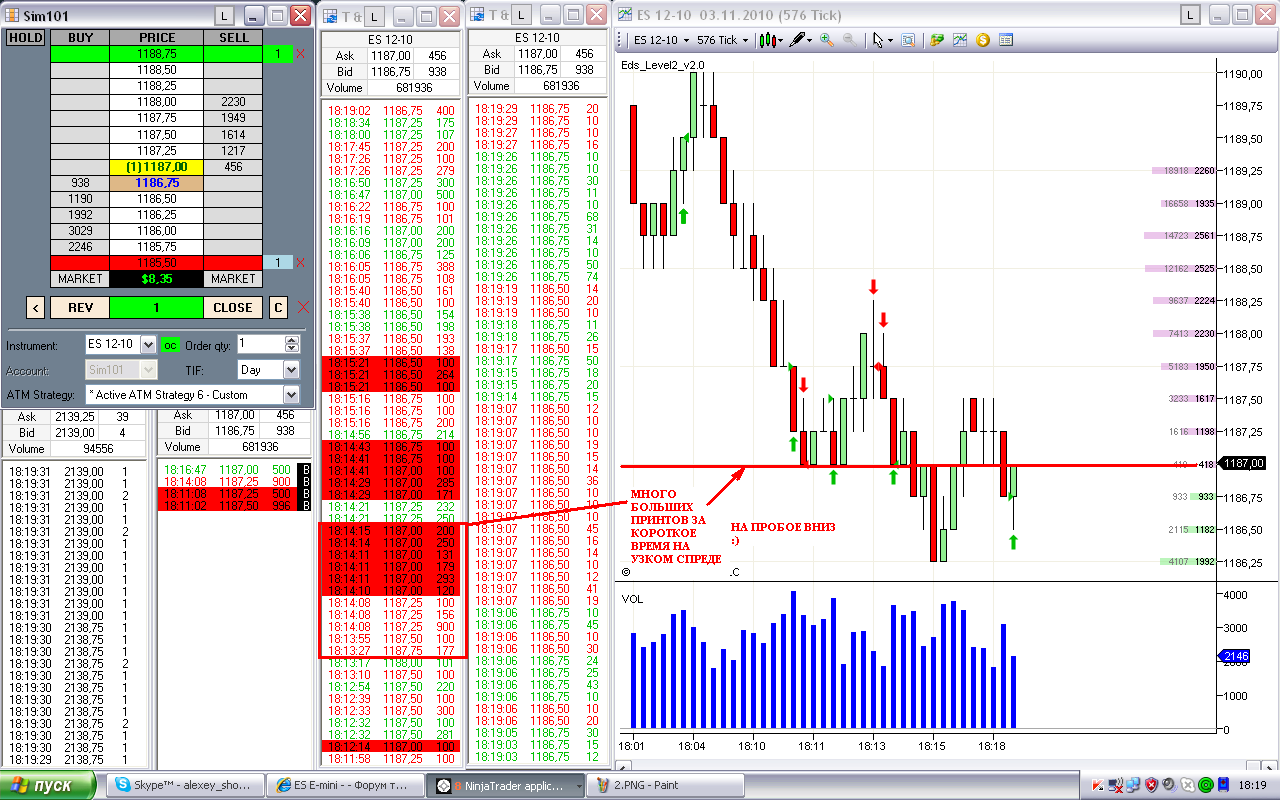This screenshot has height=802, width=1280.
Task: Click the yellow 1187,00 price cell
Action: [156, 167]
